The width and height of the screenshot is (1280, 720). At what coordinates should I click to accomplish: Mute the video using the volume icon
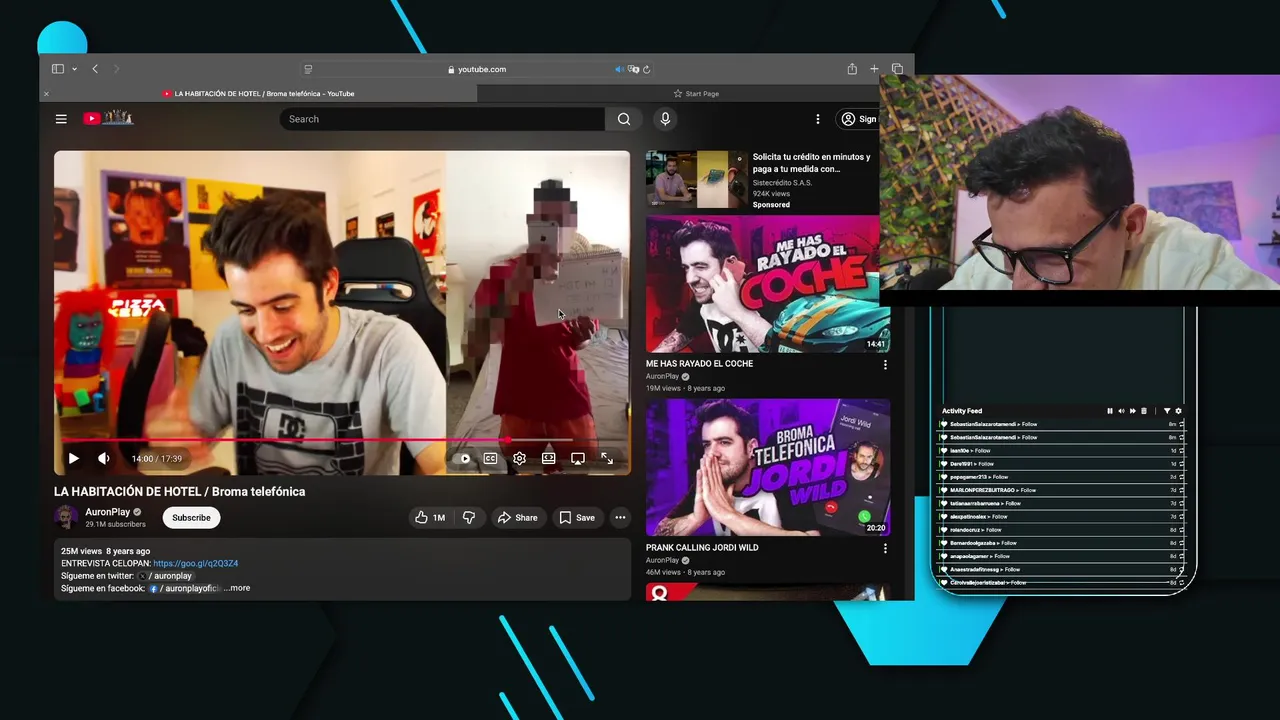[x=104, y=458]
